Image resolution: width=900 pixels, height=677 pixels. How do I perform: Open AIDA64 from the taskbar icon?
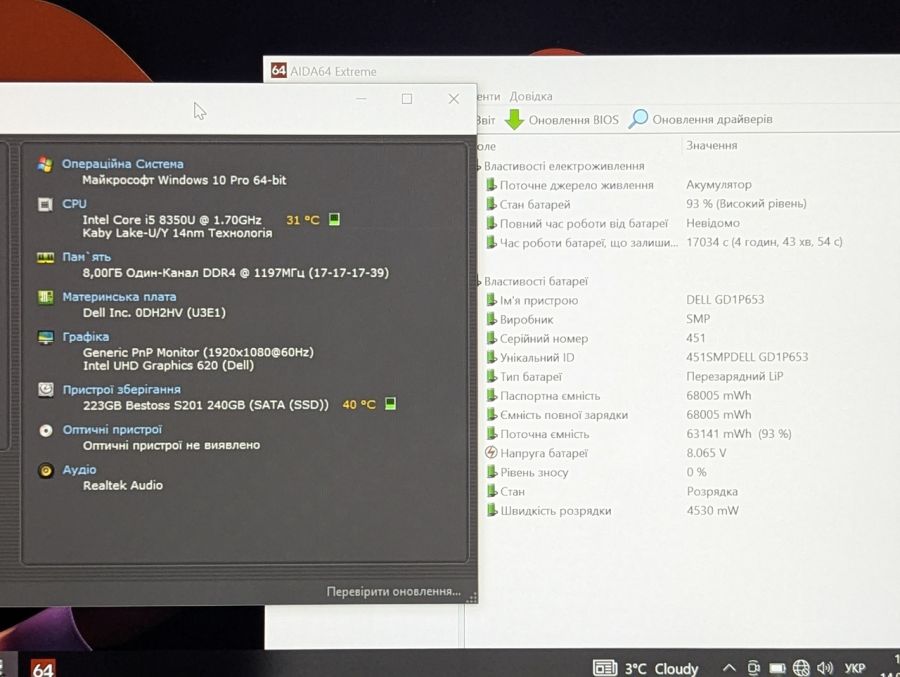click(x=43, y=668)
